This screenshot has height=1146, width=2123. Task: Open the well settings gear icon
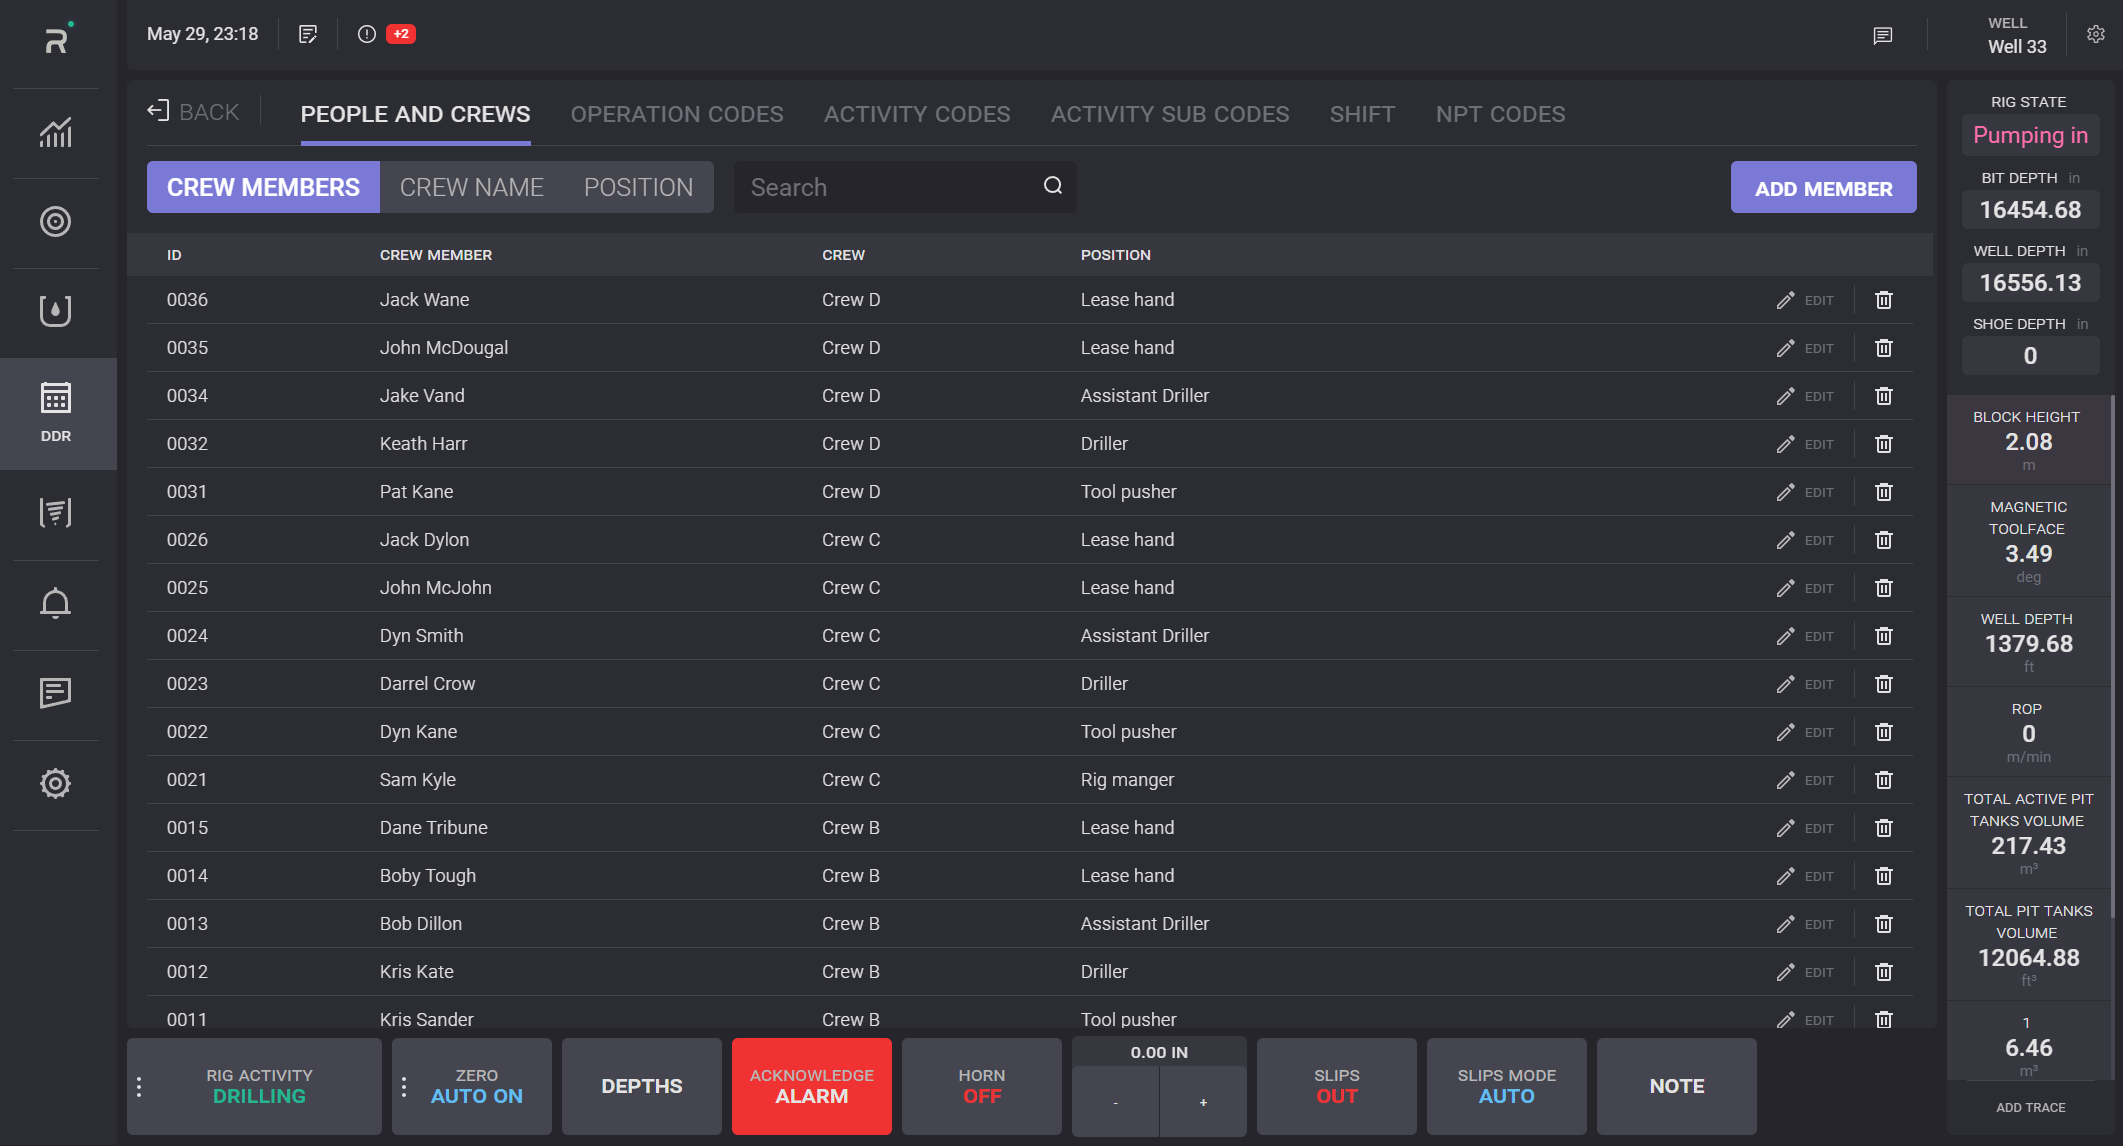tap(2096, 34)
